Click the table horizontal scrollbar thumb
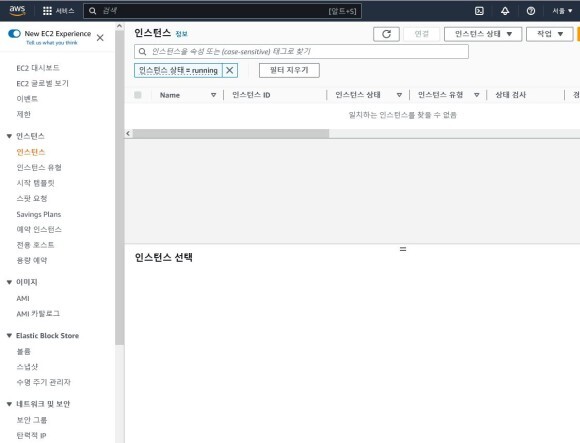Image resolution: width=580 pixels, height=443 pixels. [231, 133]
